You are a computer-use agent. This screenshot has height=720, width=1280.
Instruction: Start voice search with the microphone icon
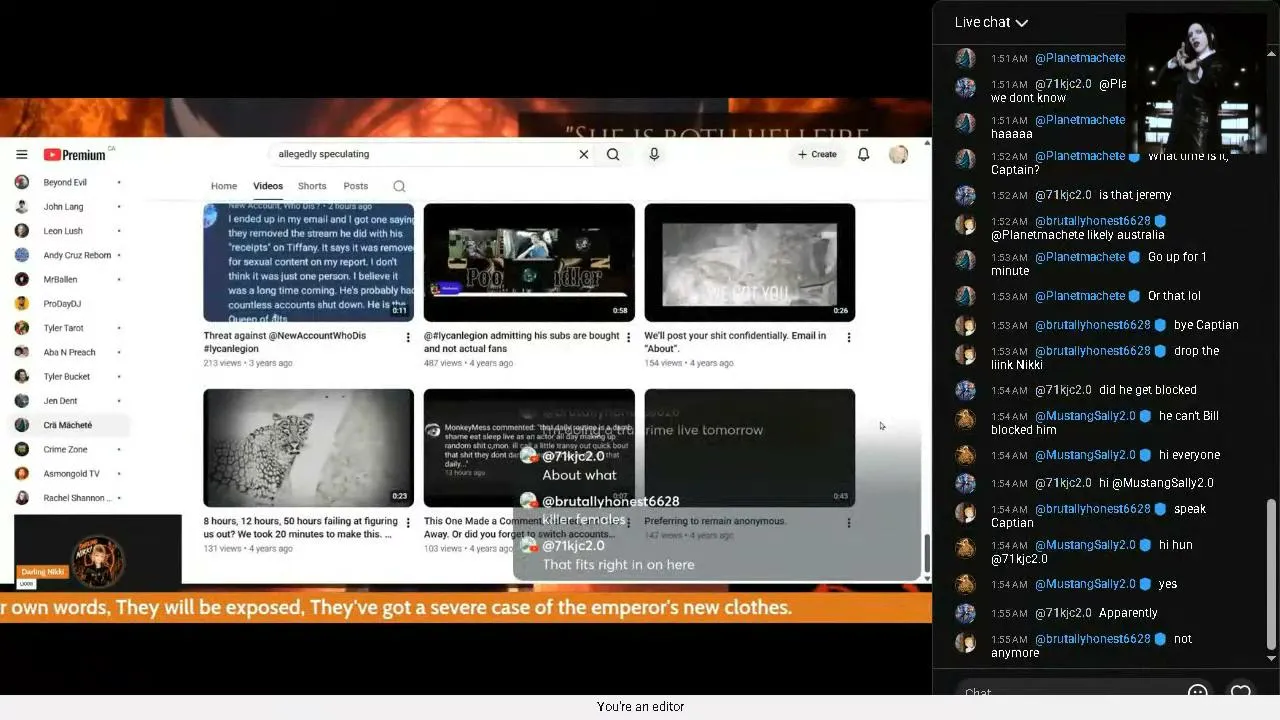click(x=654, y=154)
